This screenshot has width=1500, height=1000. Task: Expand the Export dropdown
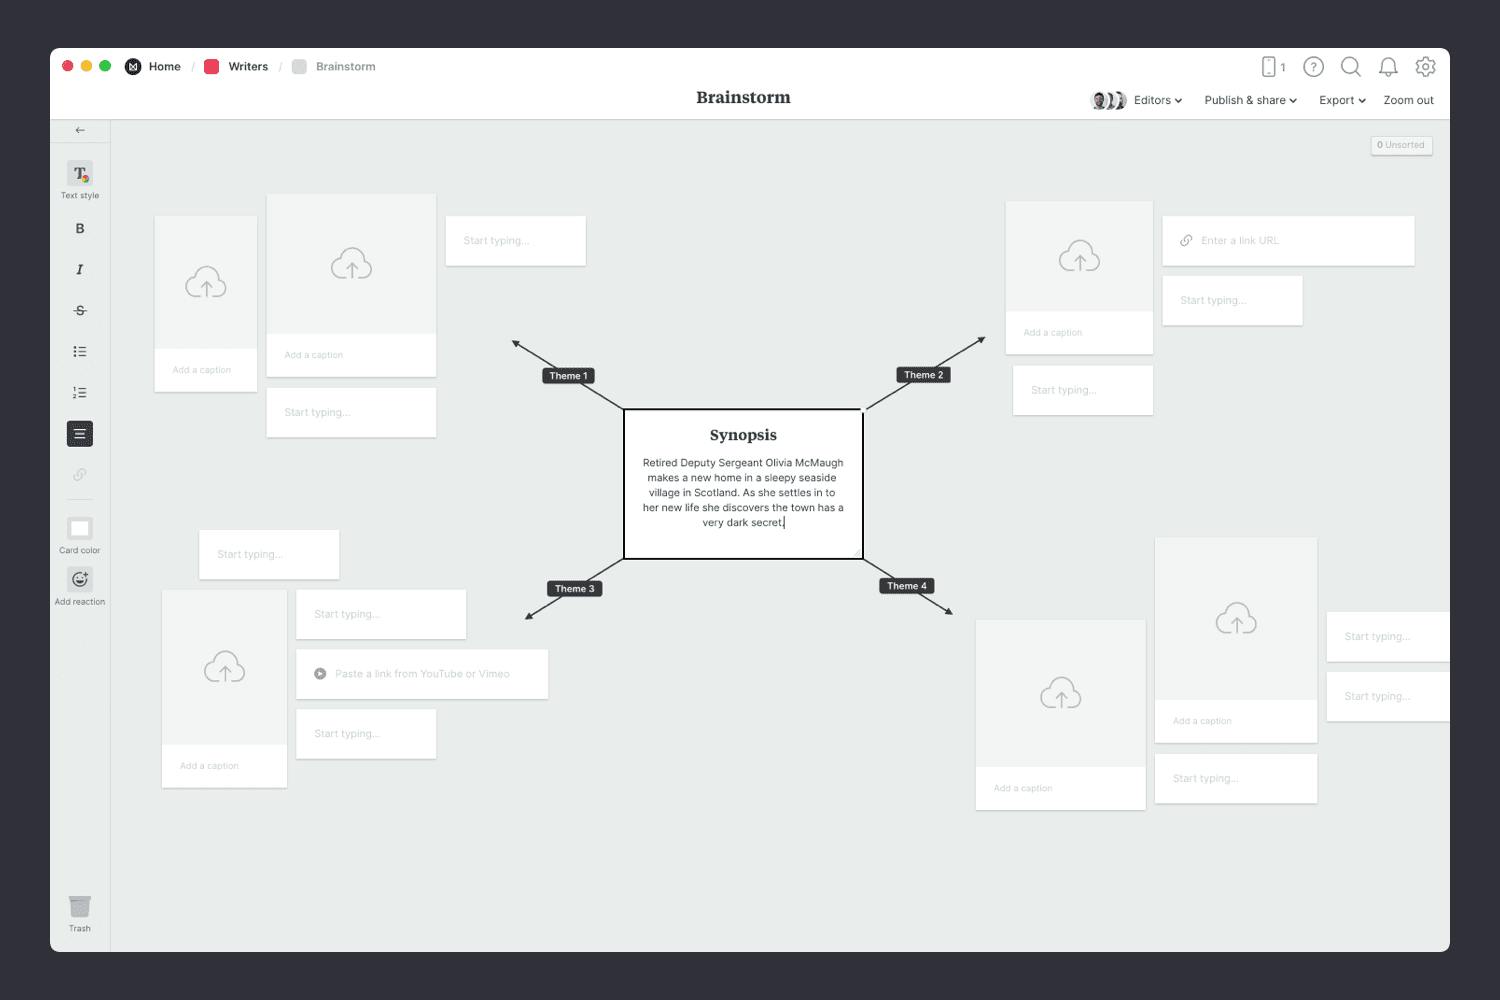[x=1342, y=100]
